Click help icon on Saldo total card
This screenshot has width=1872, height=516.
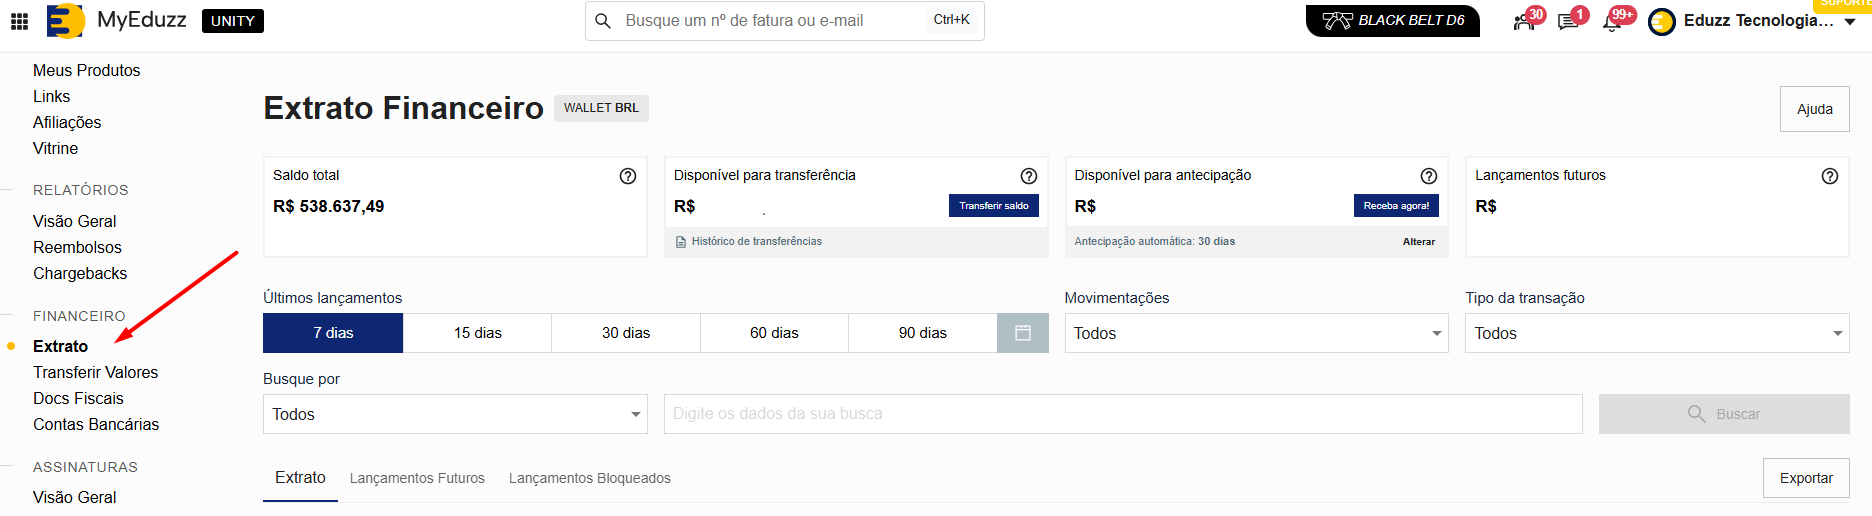point(628,176)
